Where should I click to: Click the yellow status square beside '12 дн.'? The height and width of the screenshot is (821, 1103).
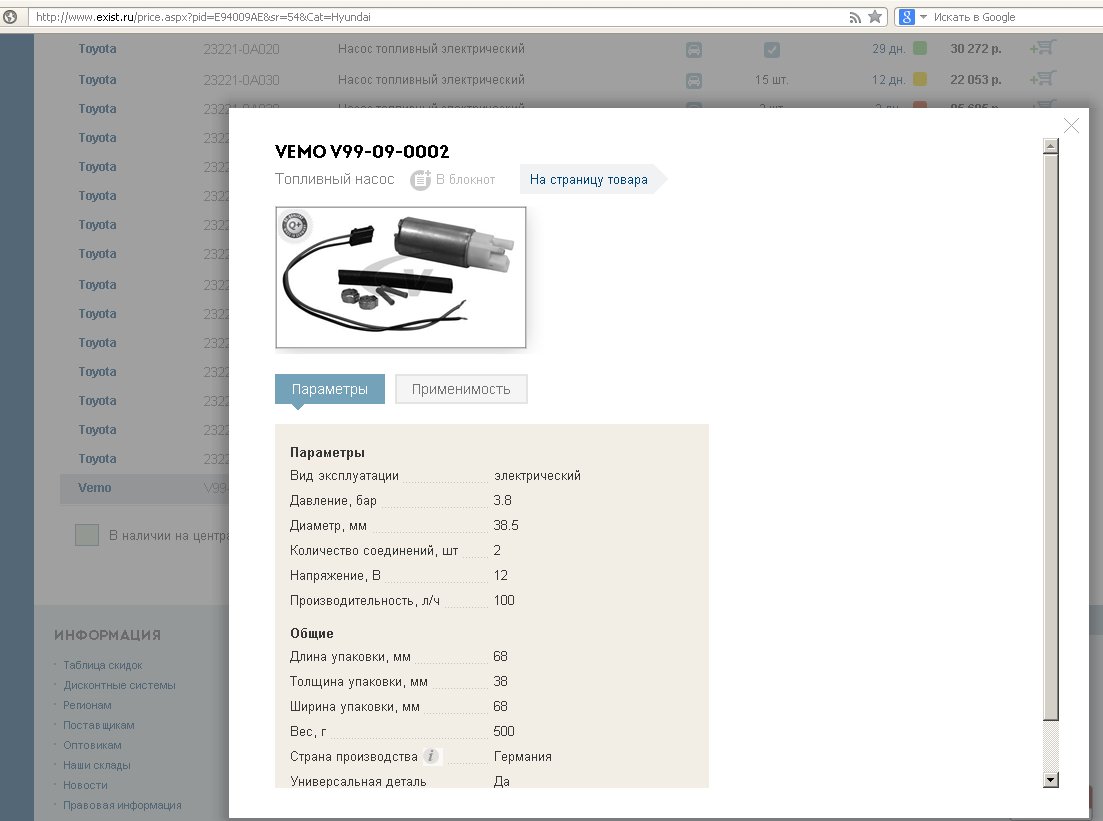pos(919,79)
